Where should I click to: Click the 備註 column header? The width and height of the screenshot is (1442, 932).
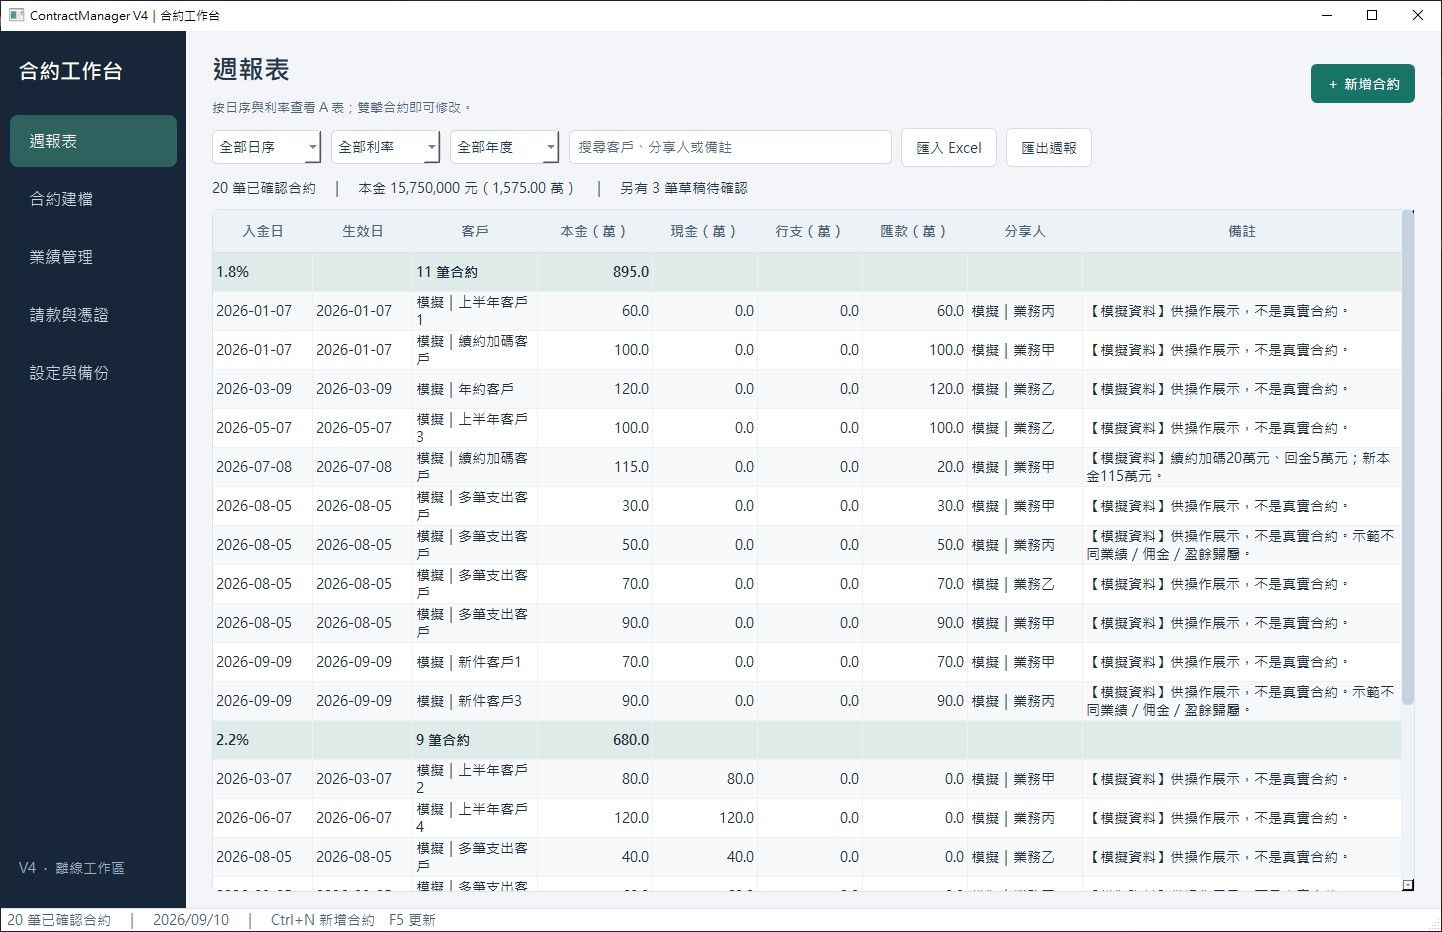point(1242,231)
